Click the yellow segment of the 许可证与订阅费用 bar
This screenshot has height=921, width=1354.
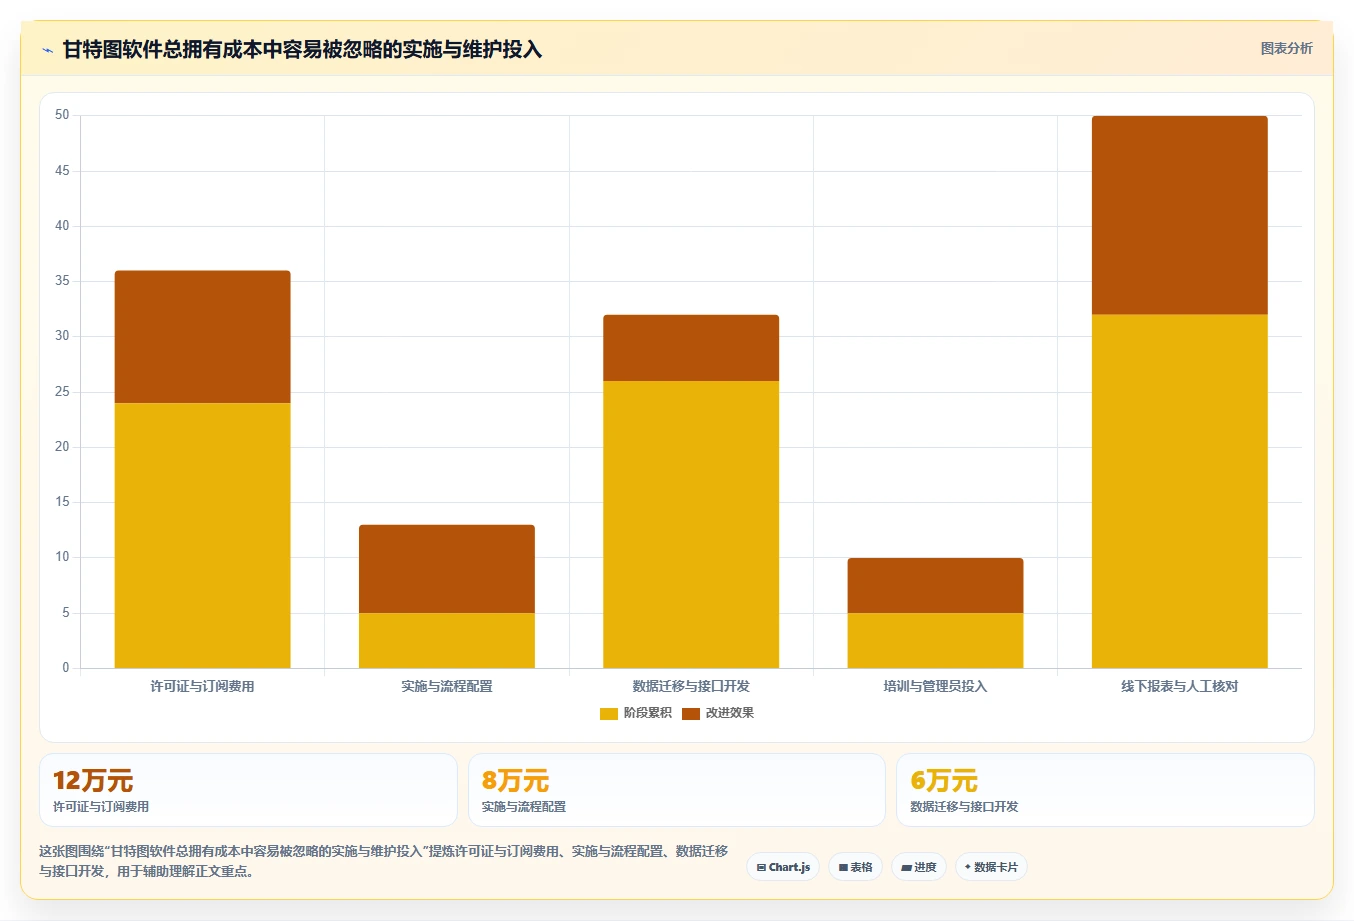(203, 535)
